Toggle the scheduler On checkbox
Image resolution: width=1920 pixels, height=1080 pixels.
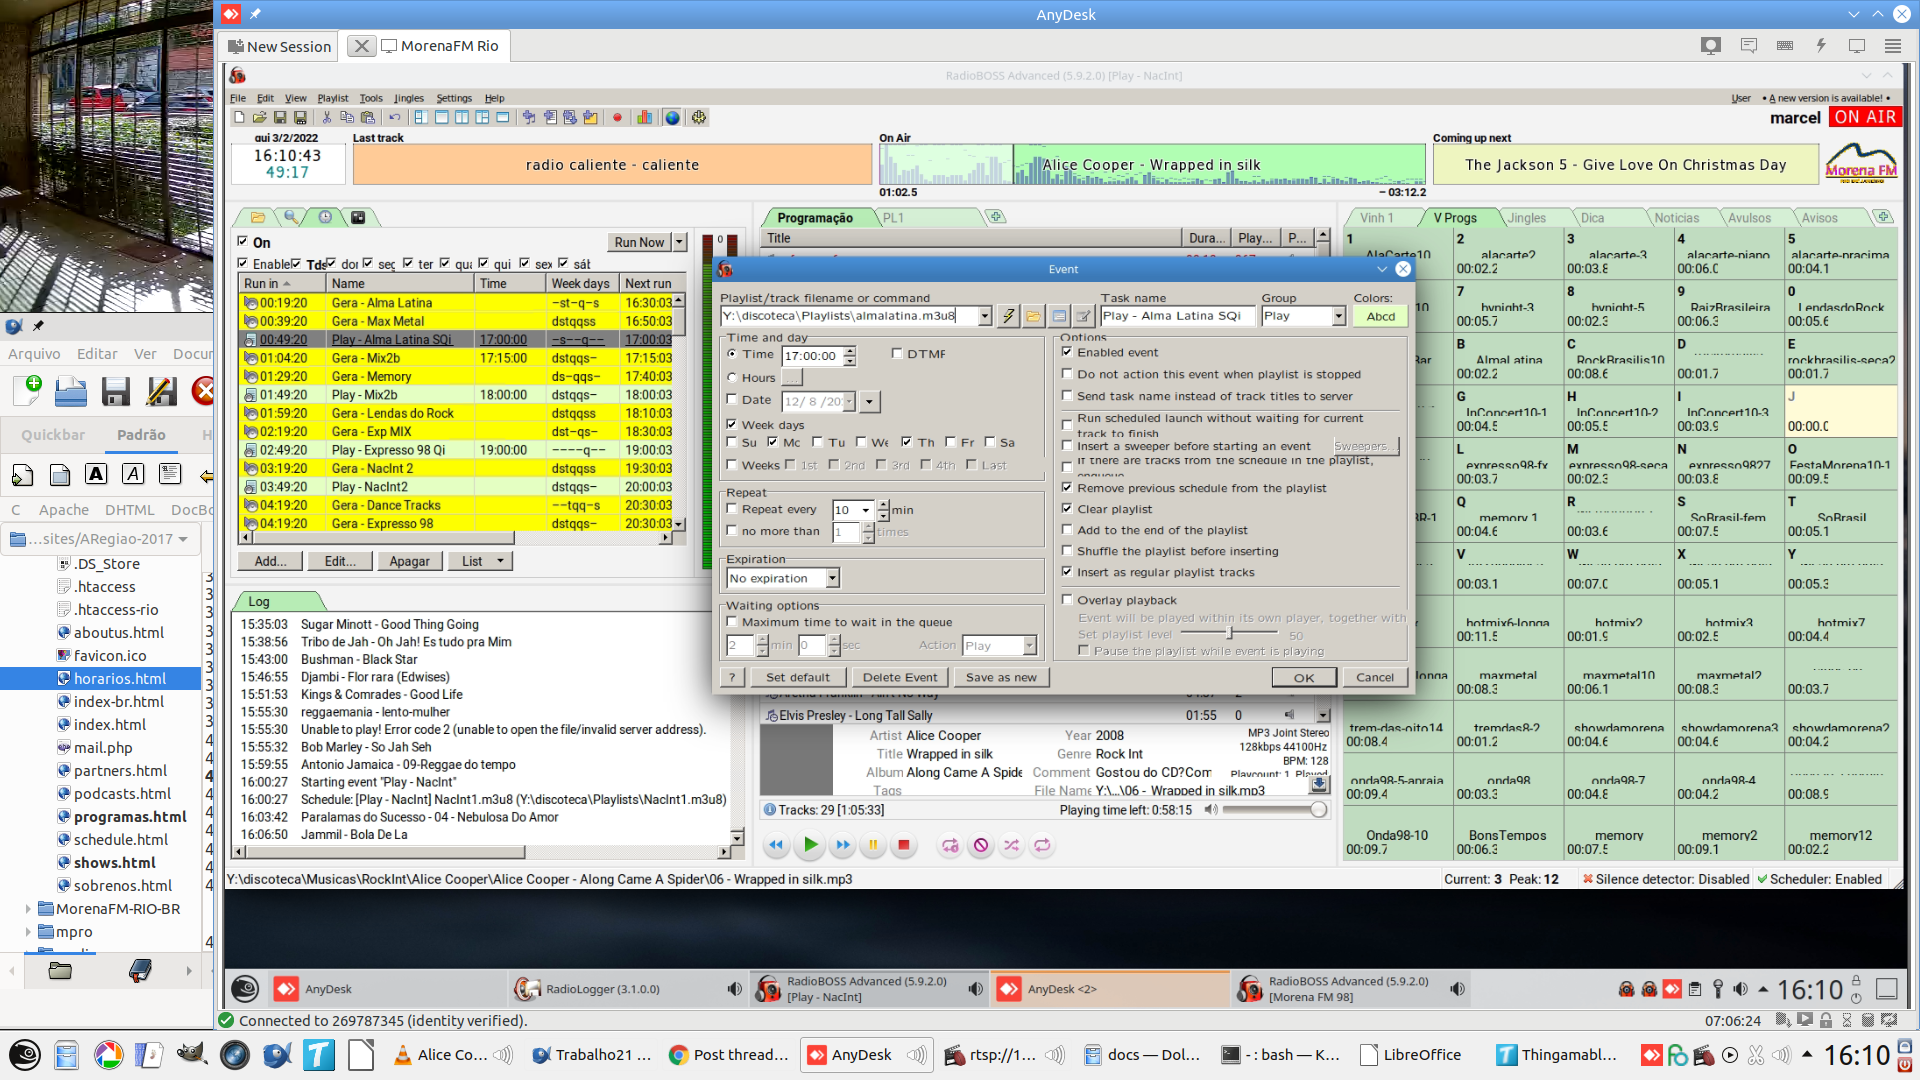[x=242, y=241]
